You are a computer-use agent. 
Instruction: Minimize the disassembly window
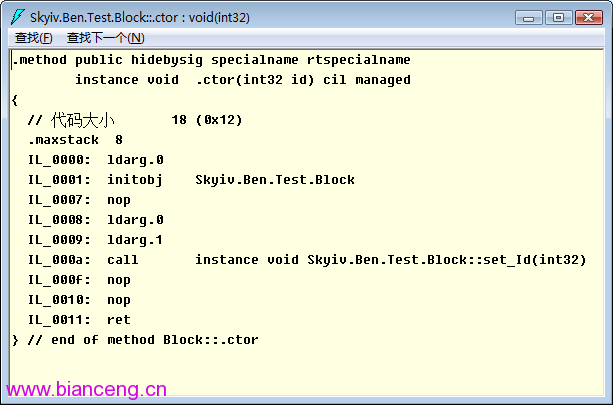click(529, 18)
